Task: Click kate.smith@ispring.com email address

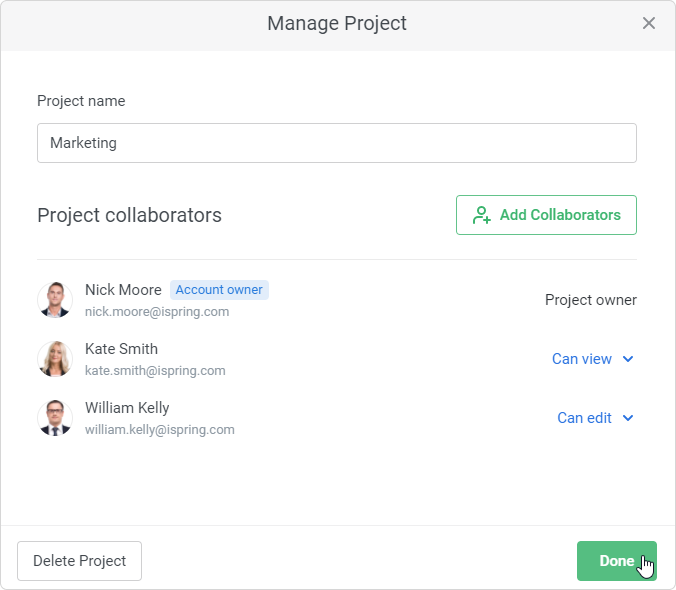Action: 155,371
